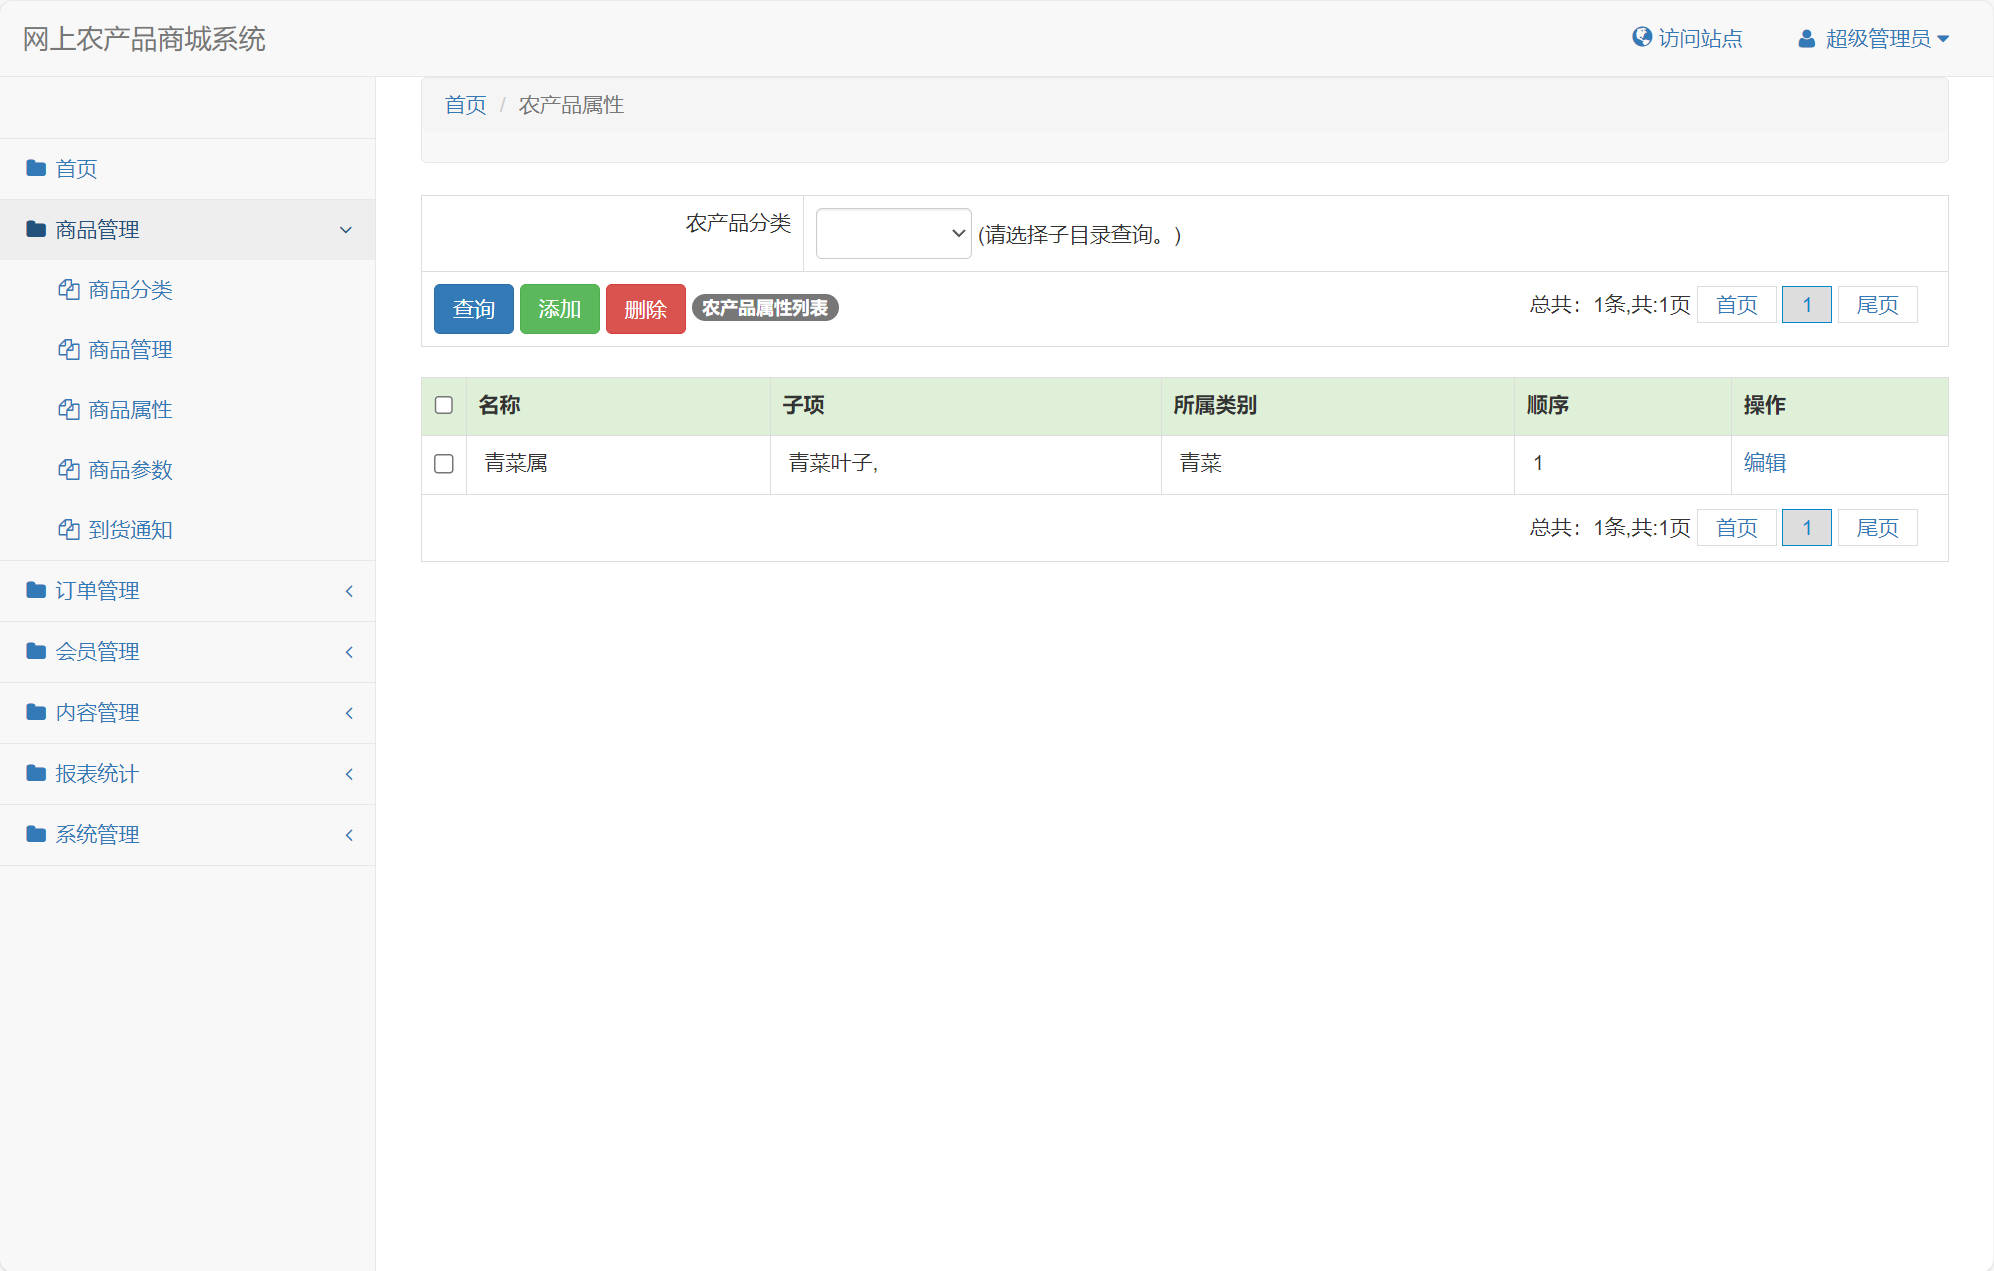Click the red 删除 button

(645, 309)
